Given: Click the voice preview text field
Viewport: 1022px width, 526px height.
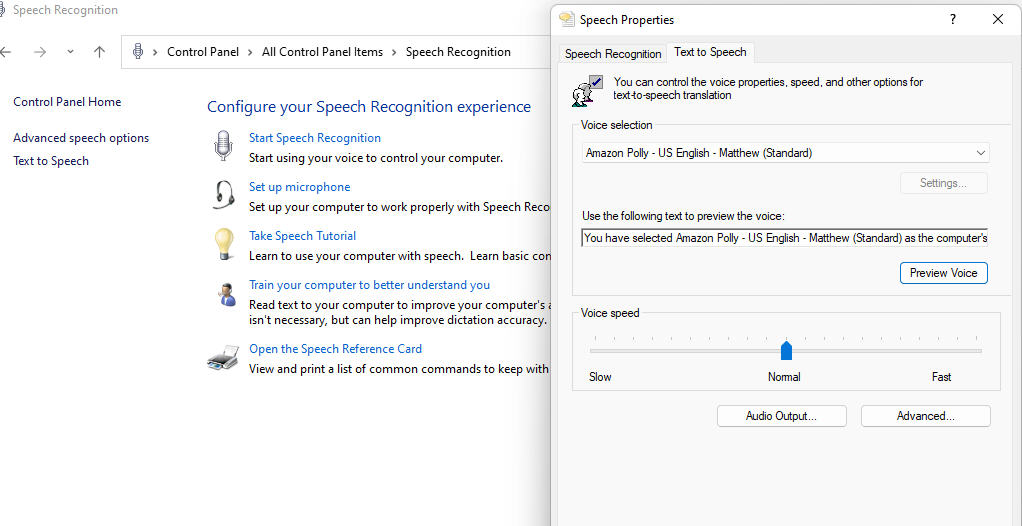Looking at the screenshot, I should point(784,238).
